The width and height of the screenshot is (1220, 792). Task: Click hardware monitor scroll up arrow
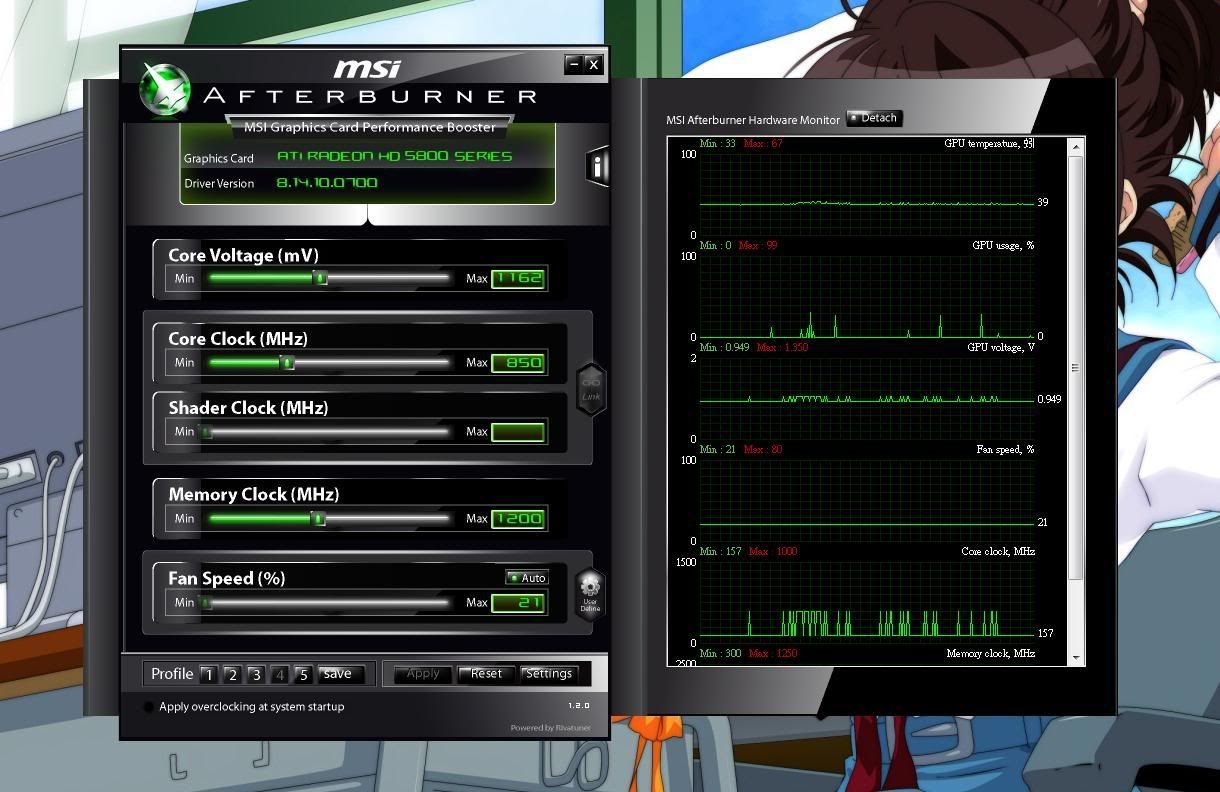click(1076, 147)
